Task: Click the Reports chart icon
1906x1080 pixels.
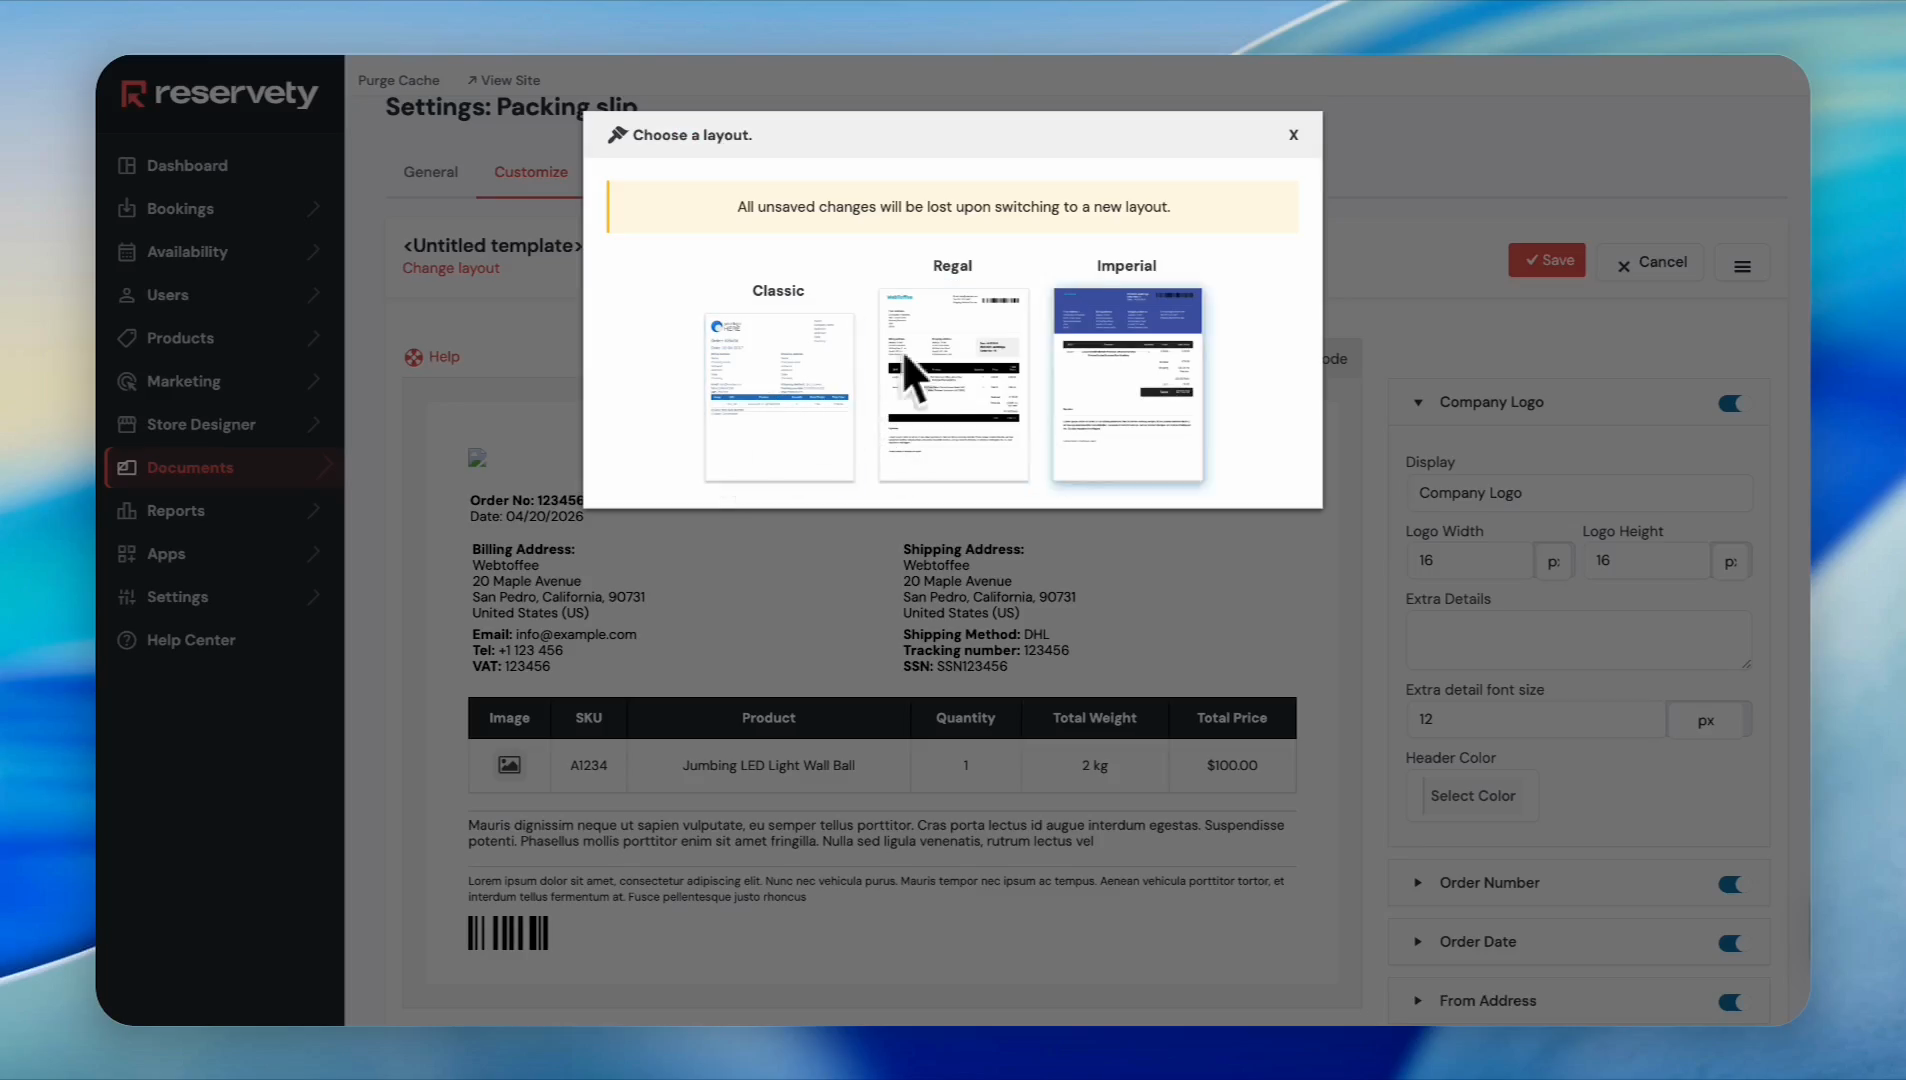Action: (127, 511)
